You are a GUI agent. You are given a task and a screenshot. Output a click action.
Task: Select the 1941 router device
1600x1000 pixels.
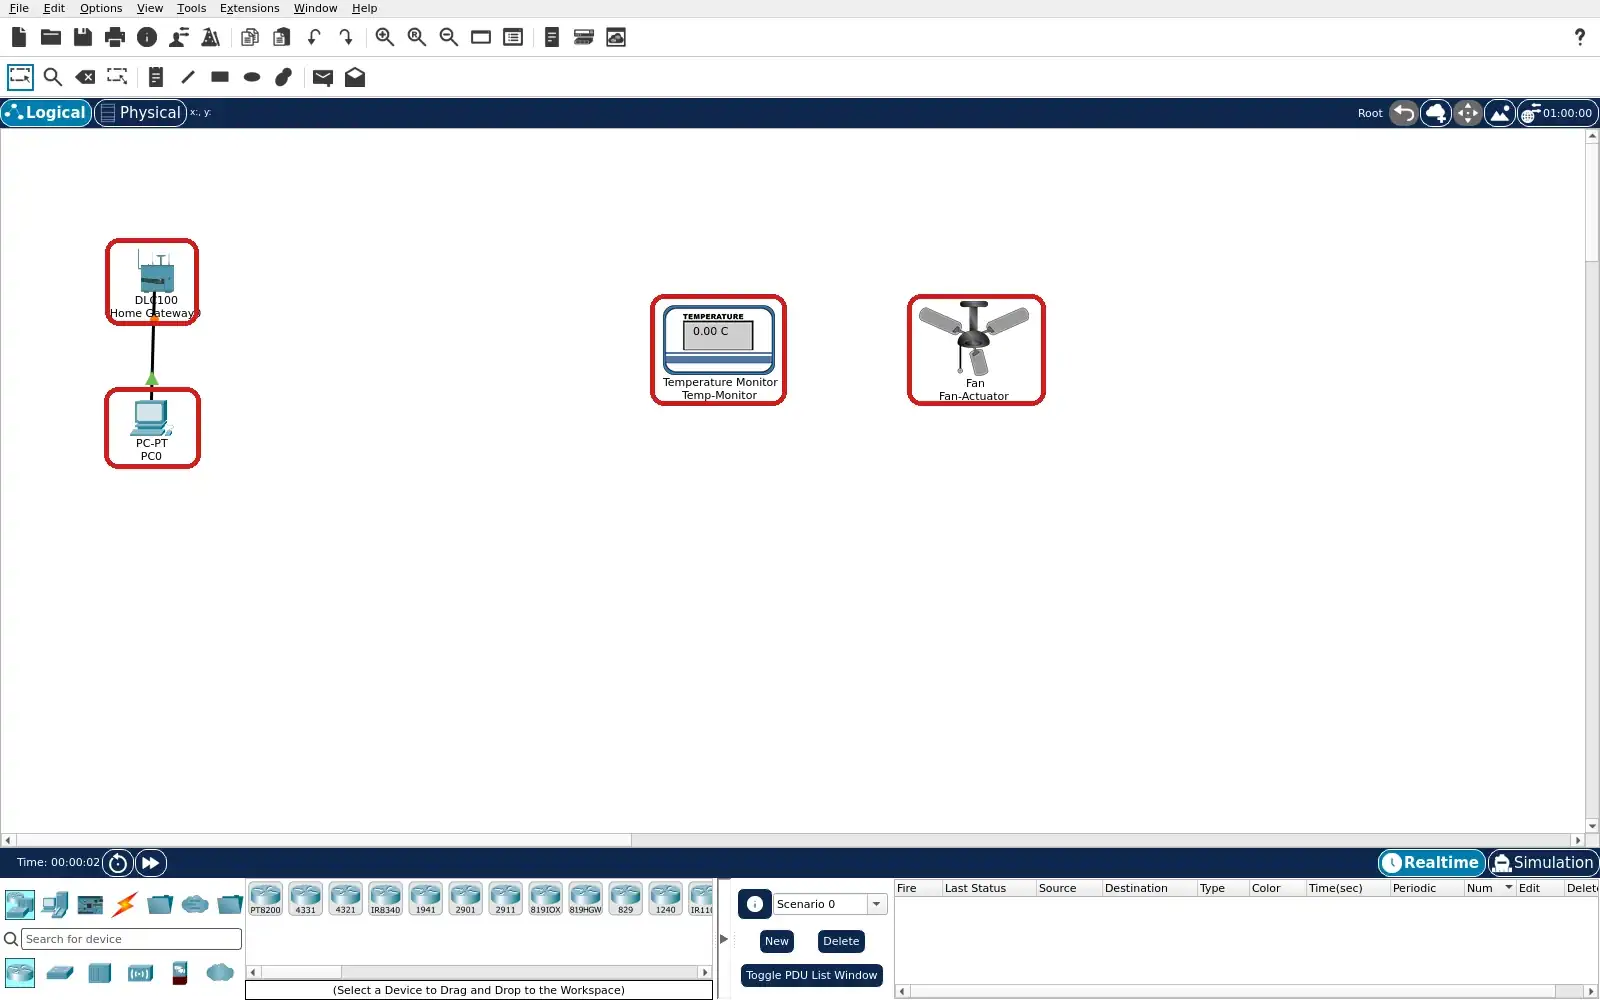click(425, 899)
